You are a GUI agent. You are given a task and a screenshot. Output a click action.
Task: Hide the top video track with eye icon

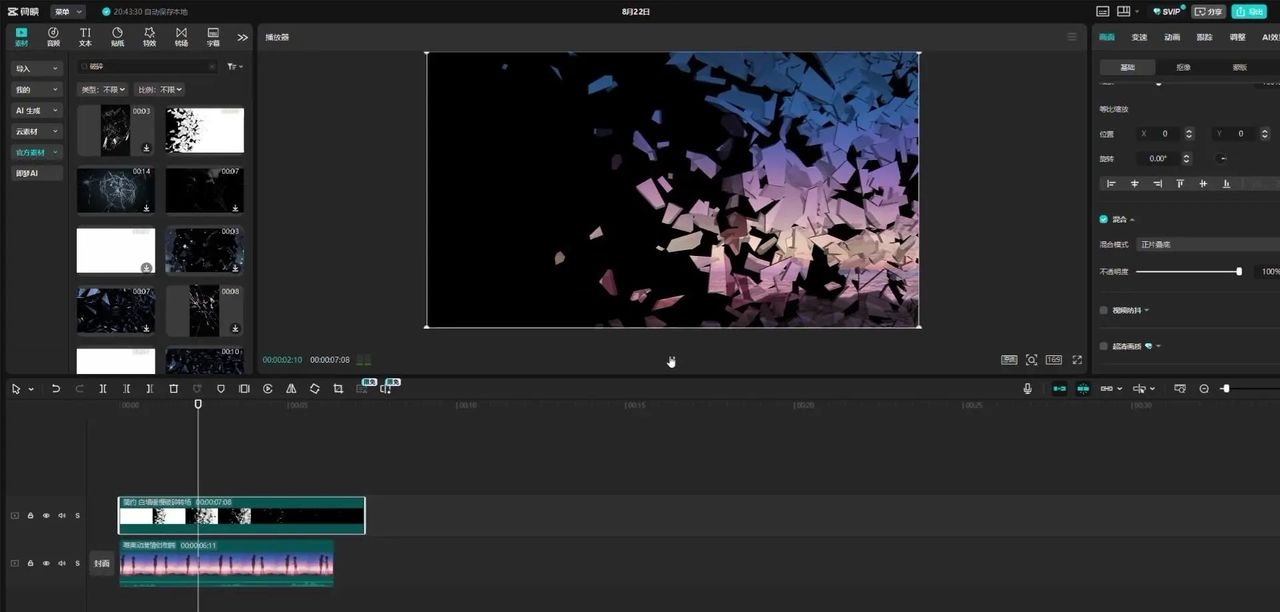tap(46, 516)
